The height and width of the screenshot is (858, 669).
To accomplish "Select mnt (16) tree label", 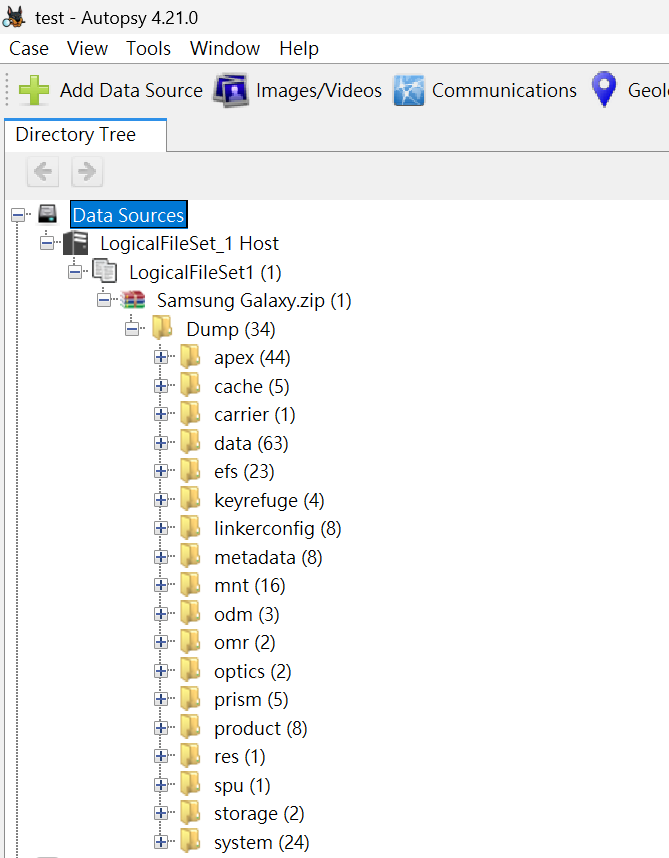I will pos(249,585).
